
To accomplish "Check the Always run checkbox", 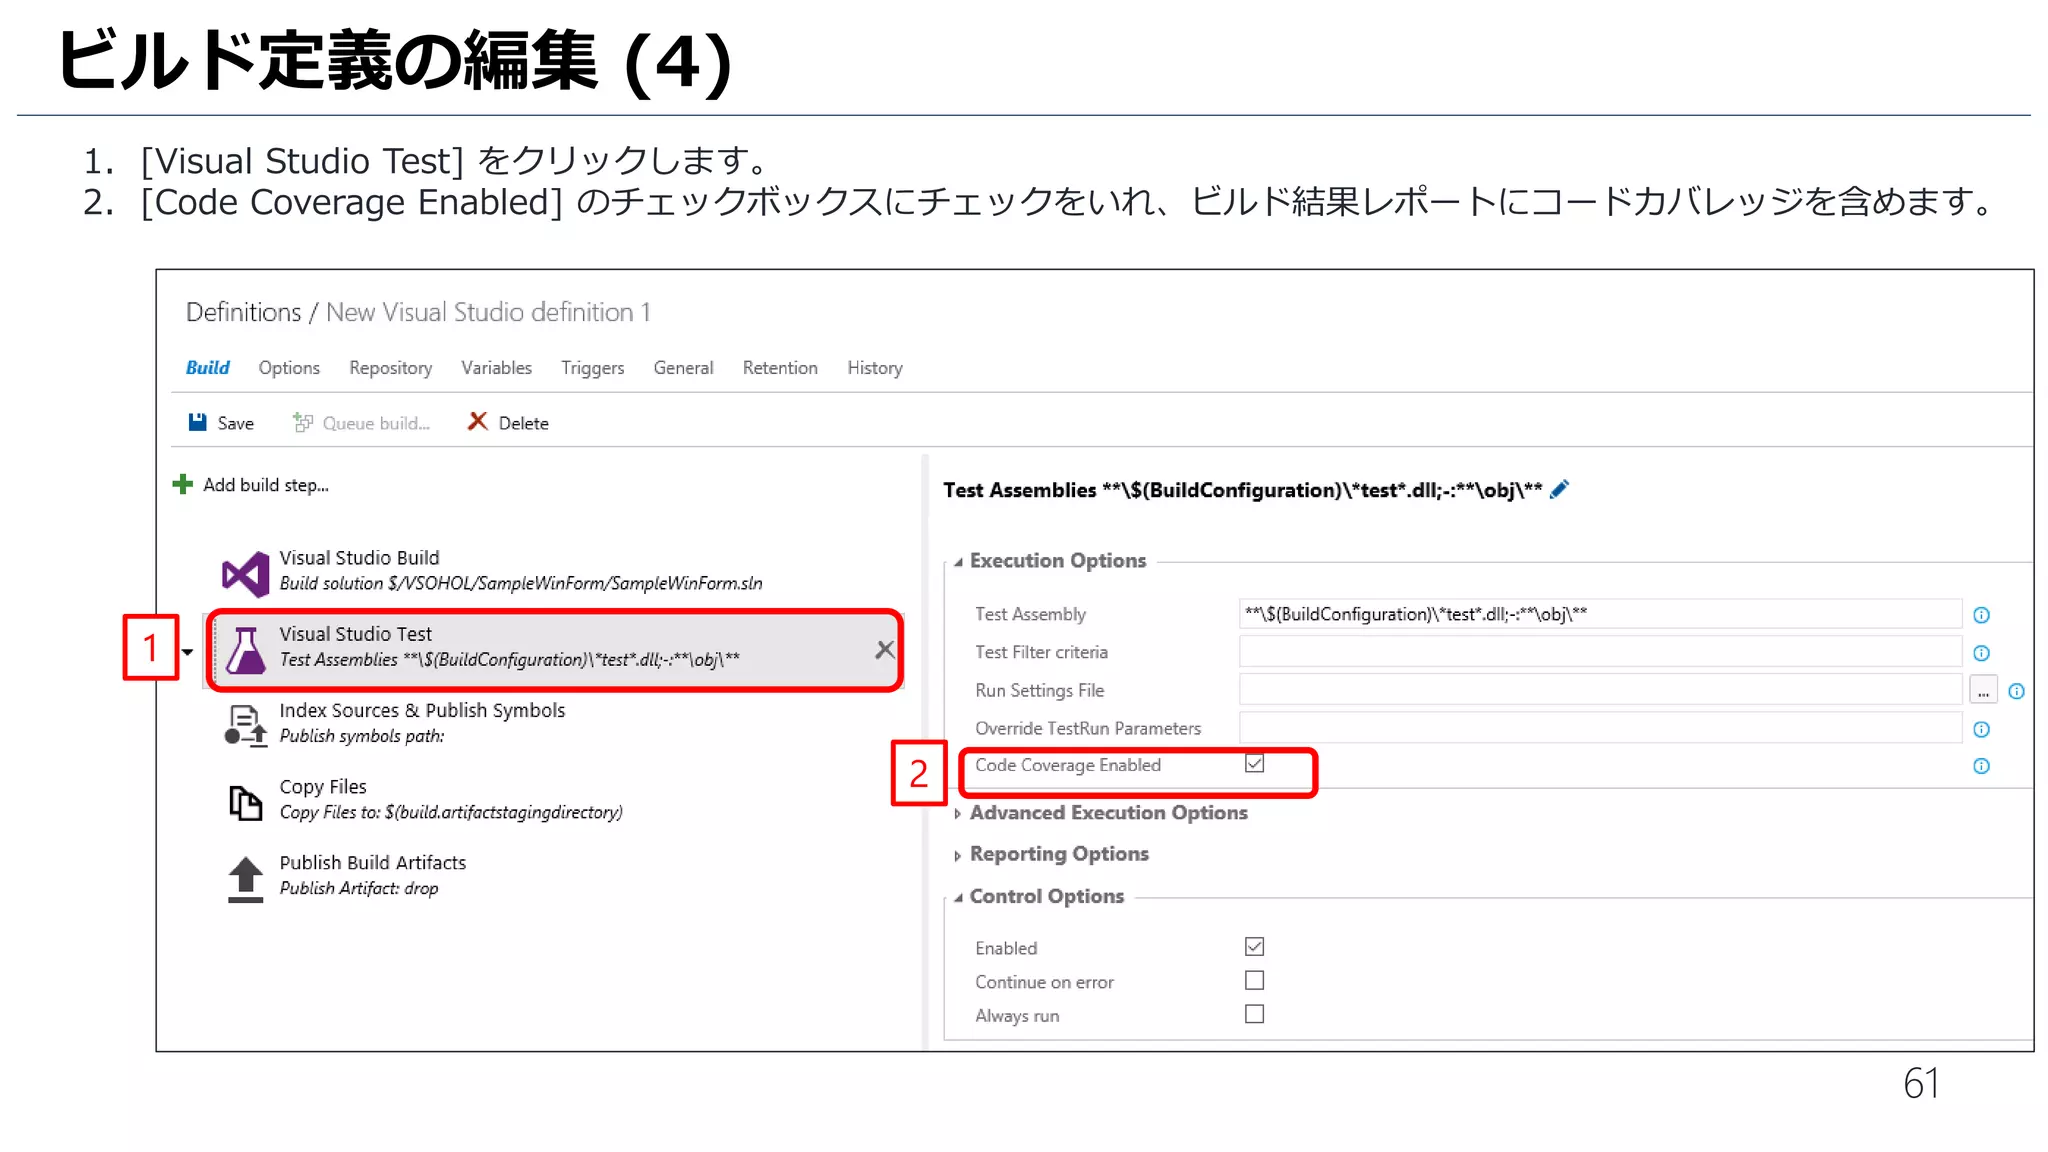I will [1254, 1014].
